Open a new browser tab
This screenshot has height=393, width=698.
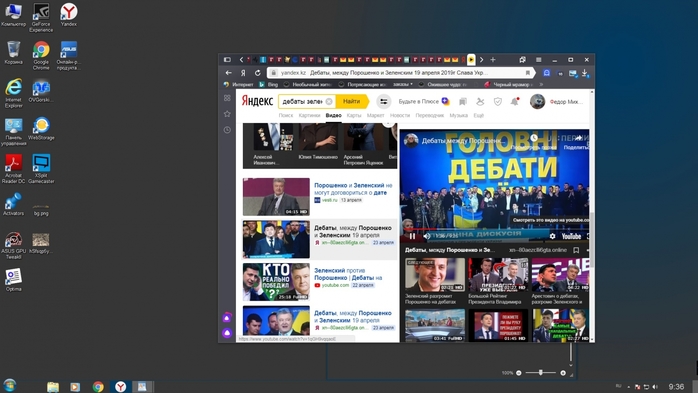(493, 60)
